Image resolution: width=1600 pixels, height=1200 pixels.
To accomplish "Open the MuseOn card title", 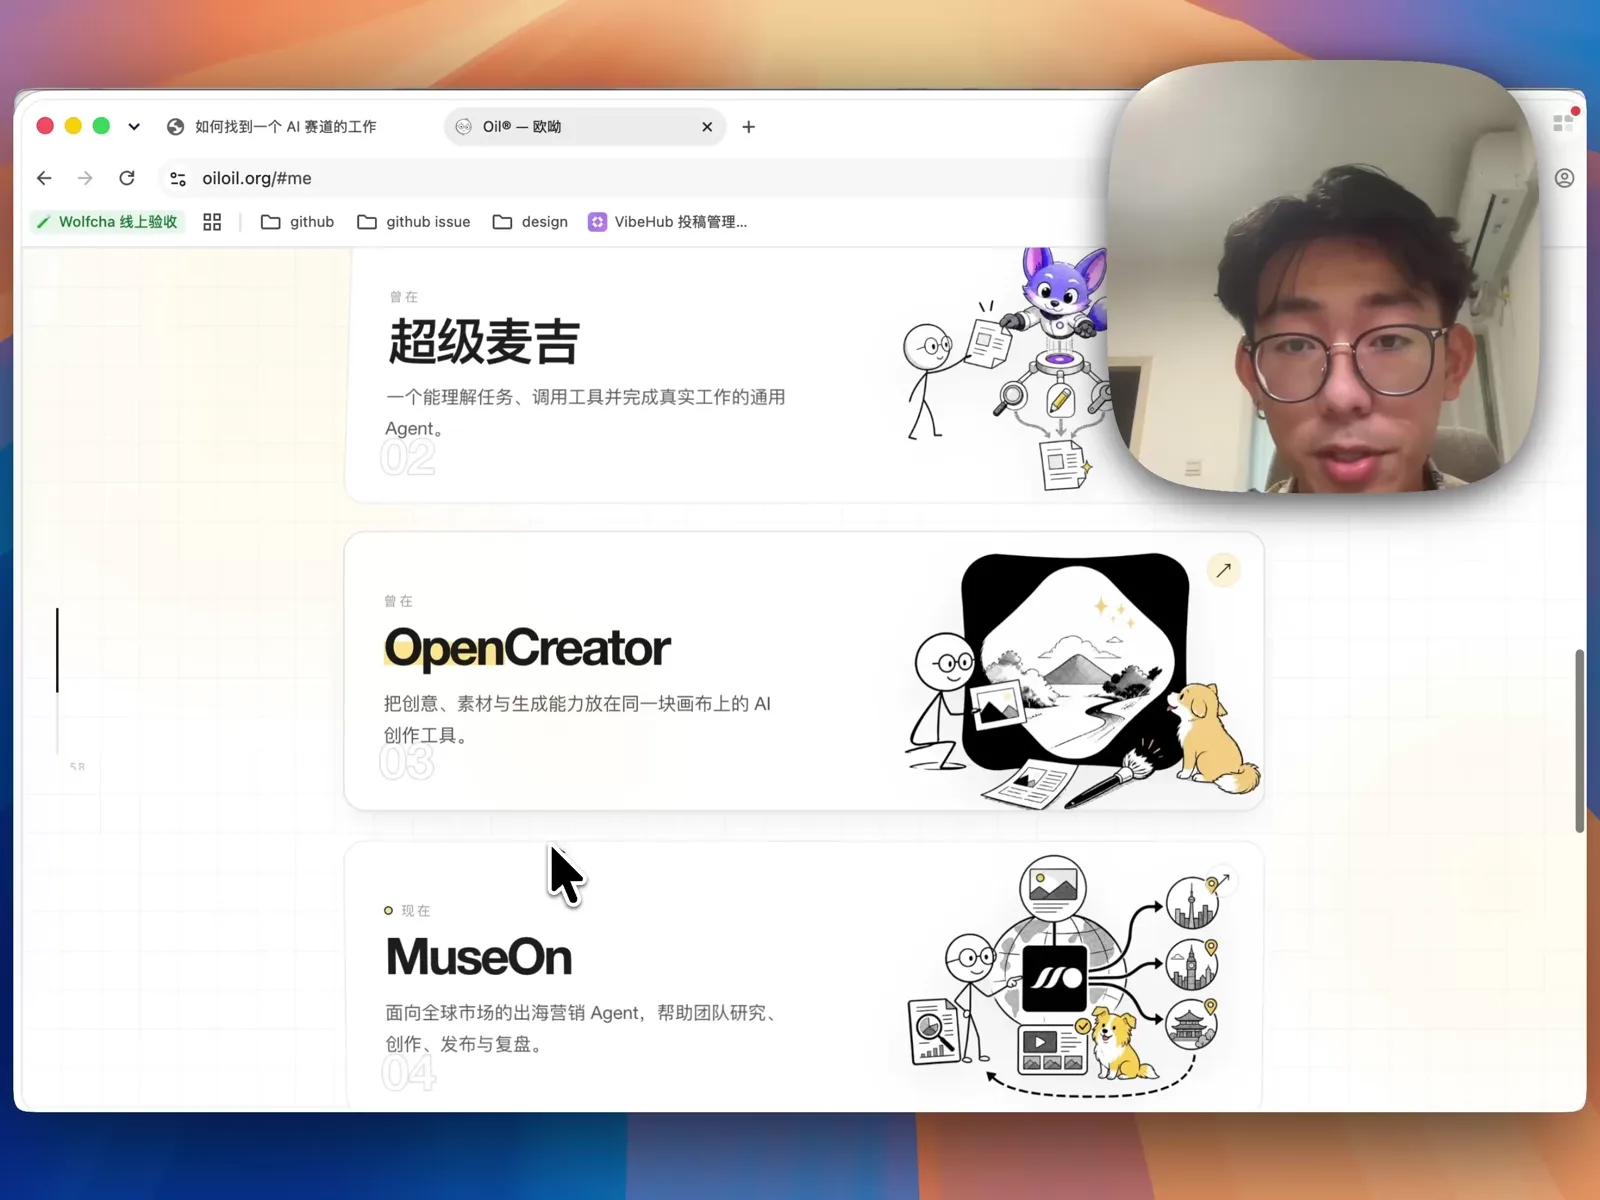I will pyautogui.click(x=479, y=957).
